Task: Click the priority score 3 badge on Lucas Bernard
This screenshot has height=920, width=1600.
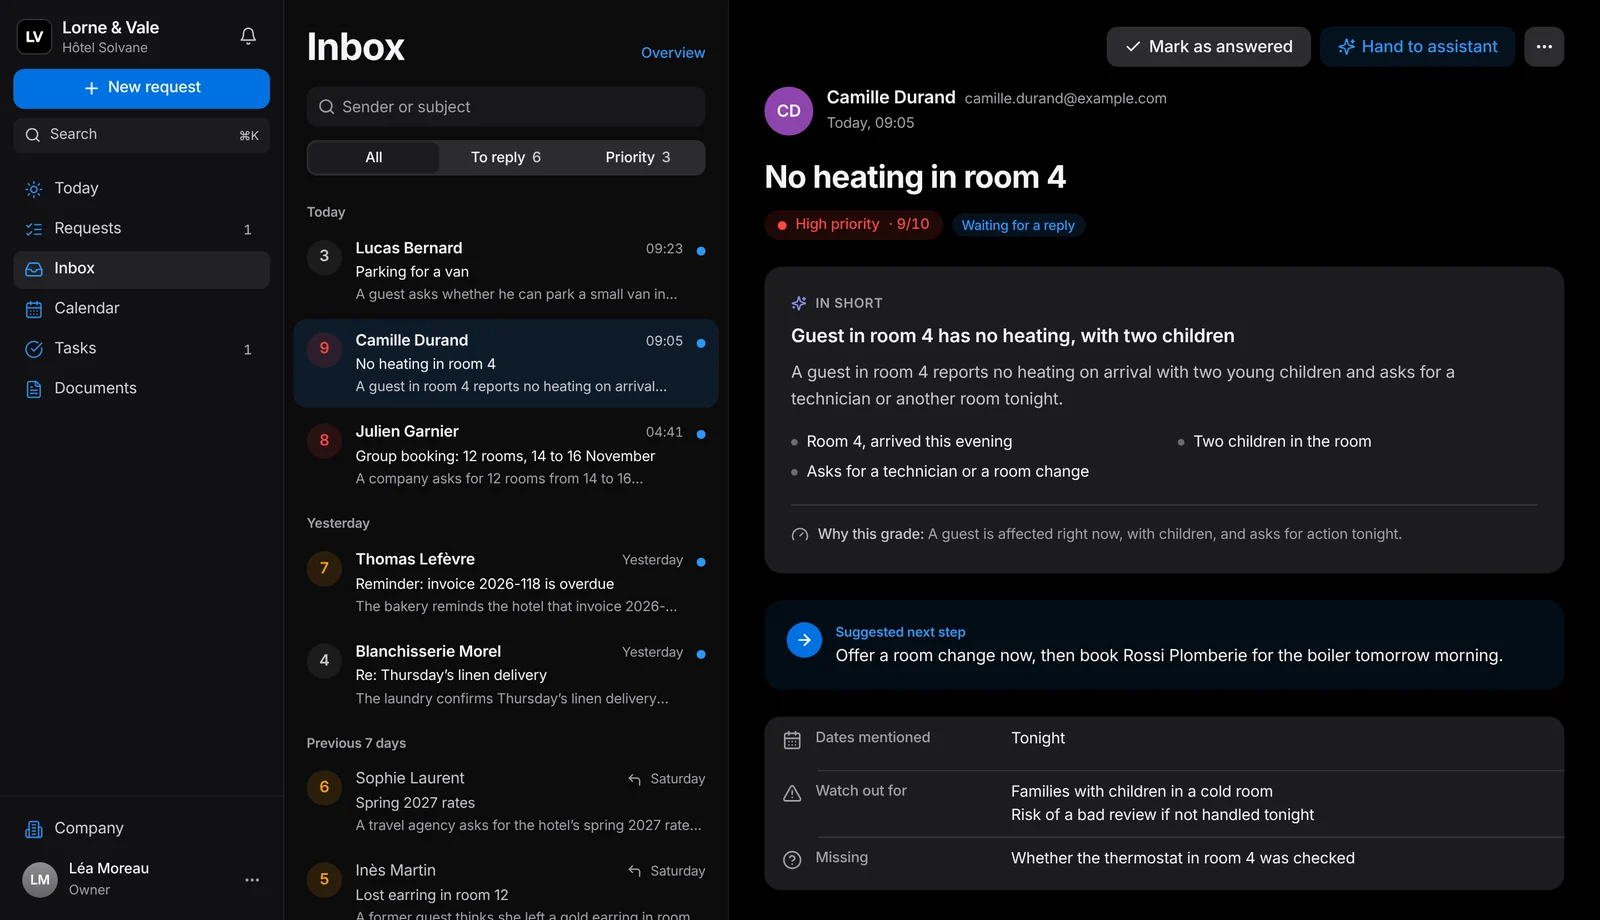Action: pos(324,256)
